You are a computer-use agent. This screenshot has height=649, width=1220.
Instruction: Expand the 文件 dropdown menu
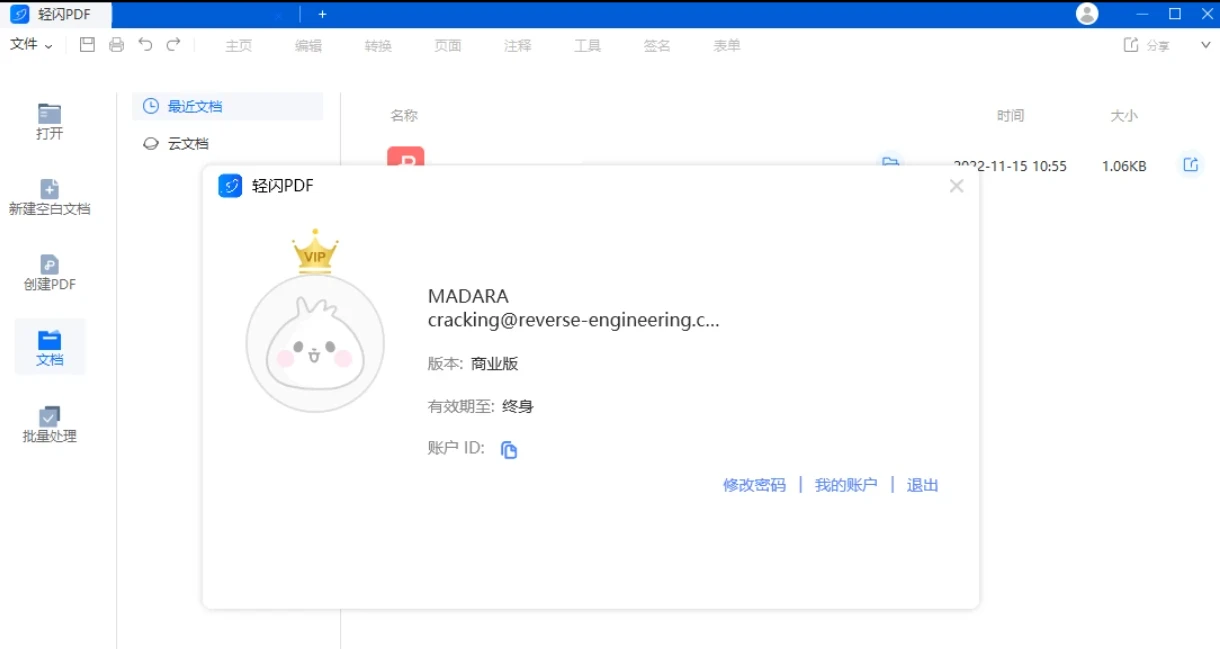click(31, 45)
